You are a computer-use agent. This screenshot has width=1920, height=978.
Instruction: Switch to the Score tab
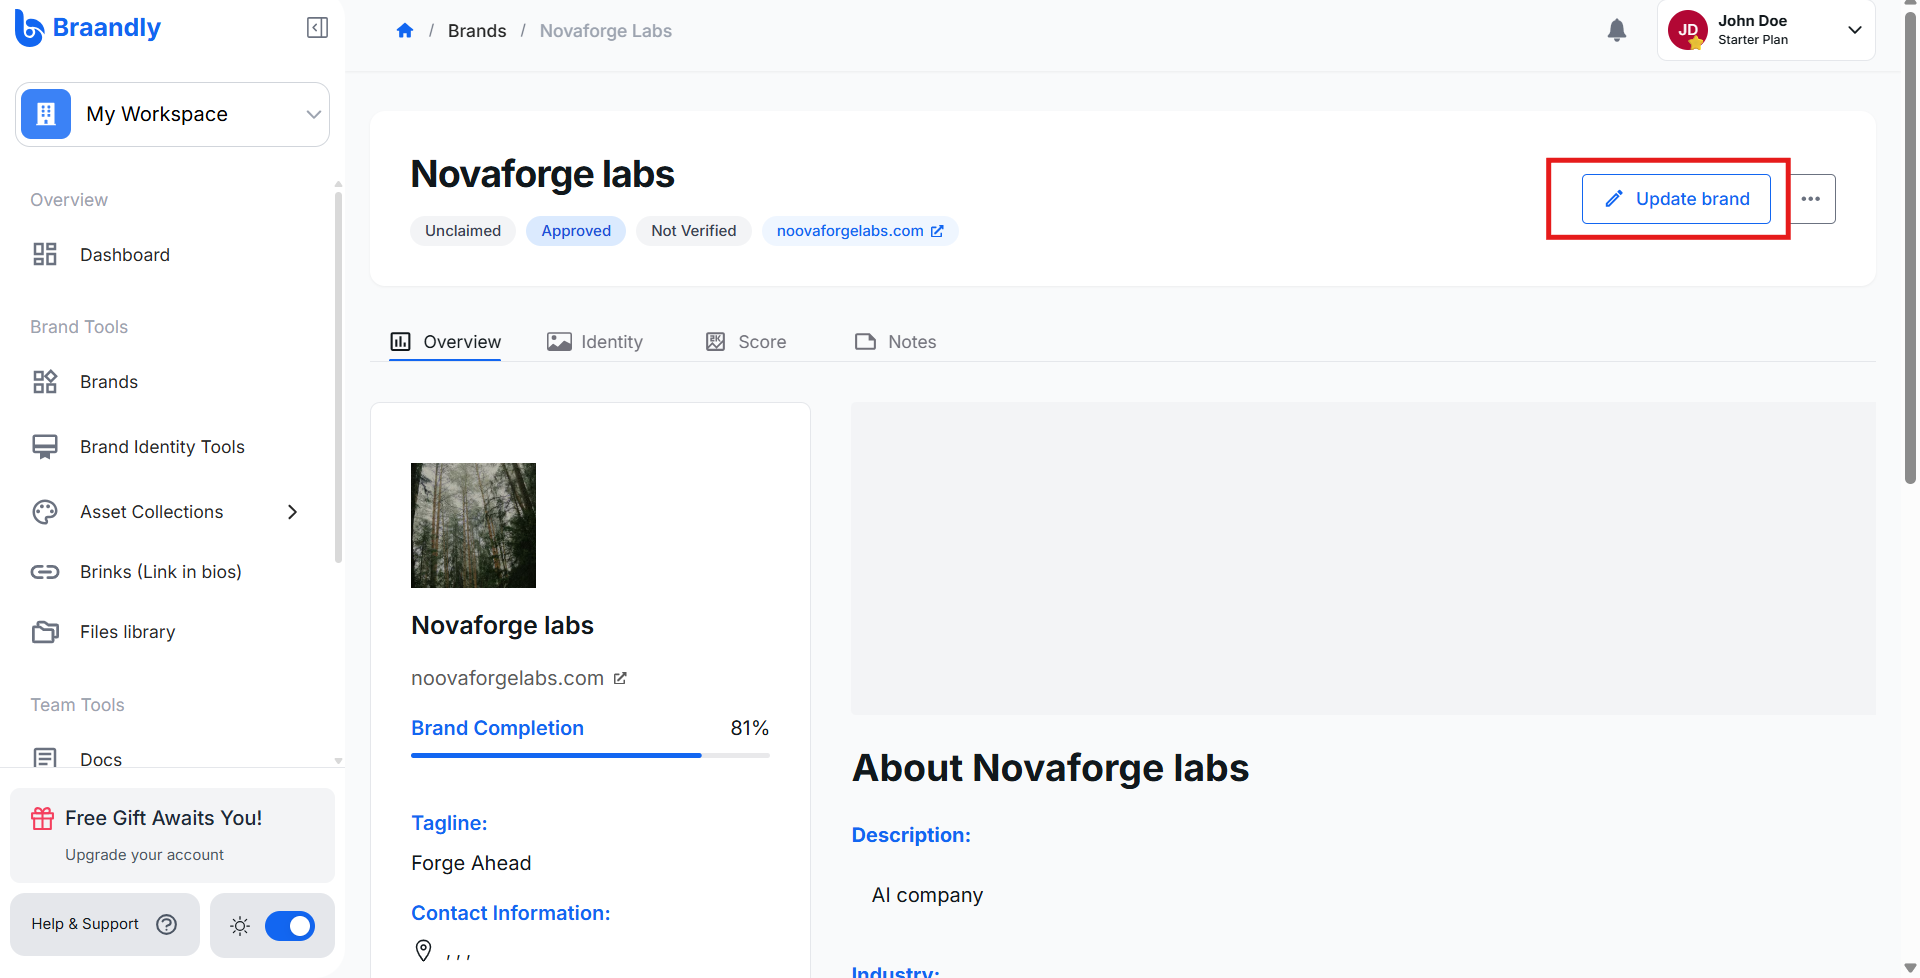(x=746, y=342)
